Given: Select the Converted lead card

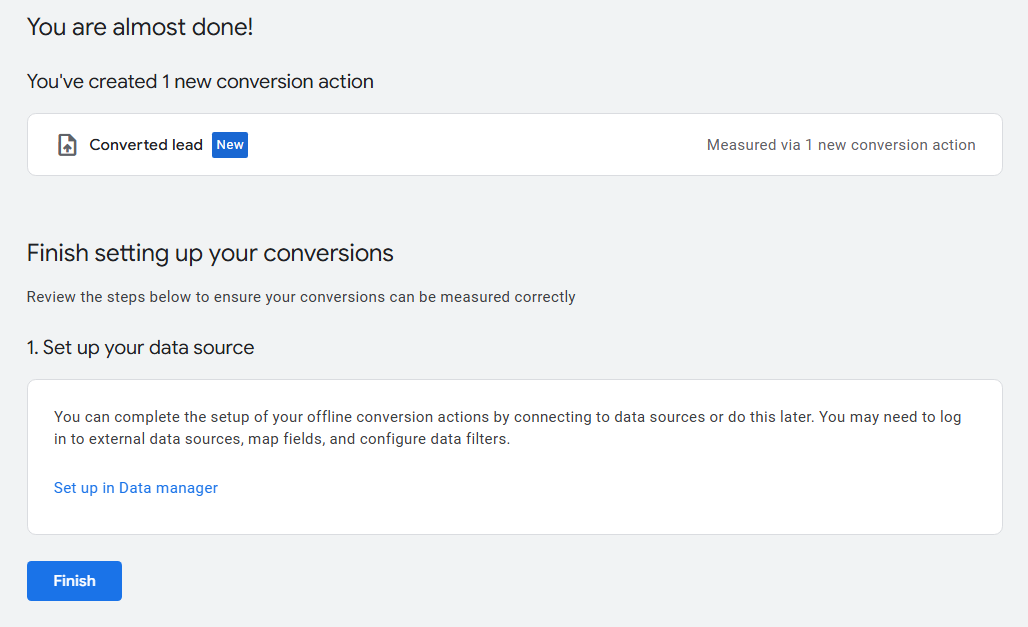Looking at the screenshot, I should pyautogui.click(x=514, y=144).
